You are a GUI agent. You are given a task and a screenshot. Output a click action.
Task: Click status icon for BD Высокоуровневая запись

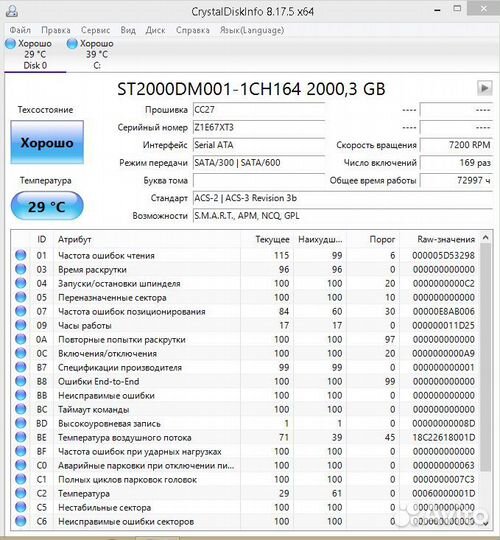21,423
